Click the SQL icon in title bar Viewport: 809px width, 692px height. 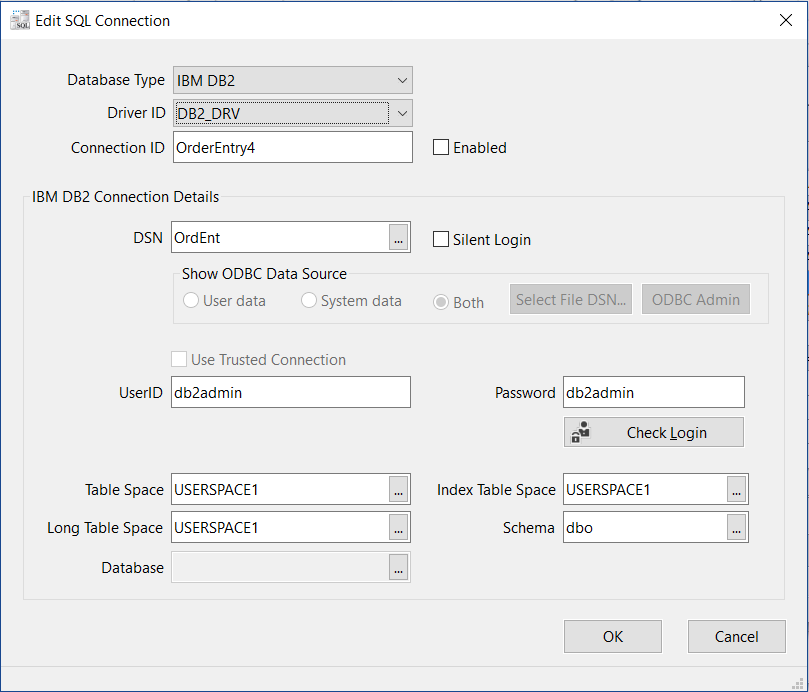pyautogui.click(x=20, y=20)
